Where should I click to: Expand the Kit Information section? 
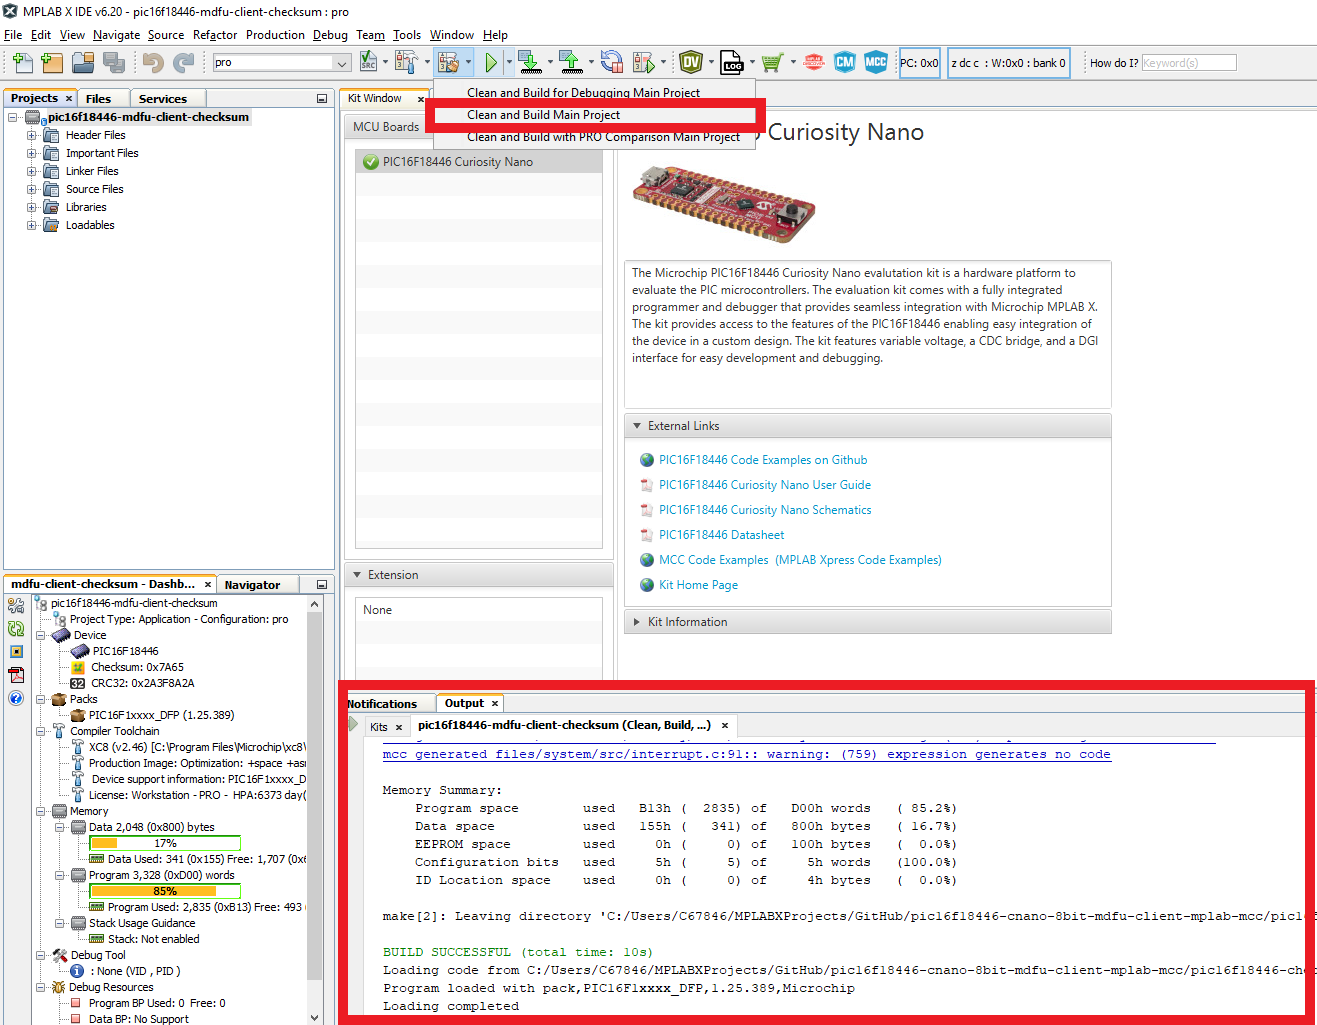(x=637, y=622)
